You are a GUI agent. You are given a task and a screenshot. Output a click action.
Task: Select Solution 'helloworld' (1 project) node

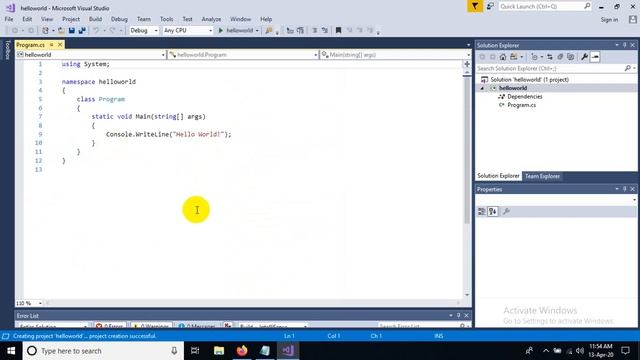click(529, 80)
